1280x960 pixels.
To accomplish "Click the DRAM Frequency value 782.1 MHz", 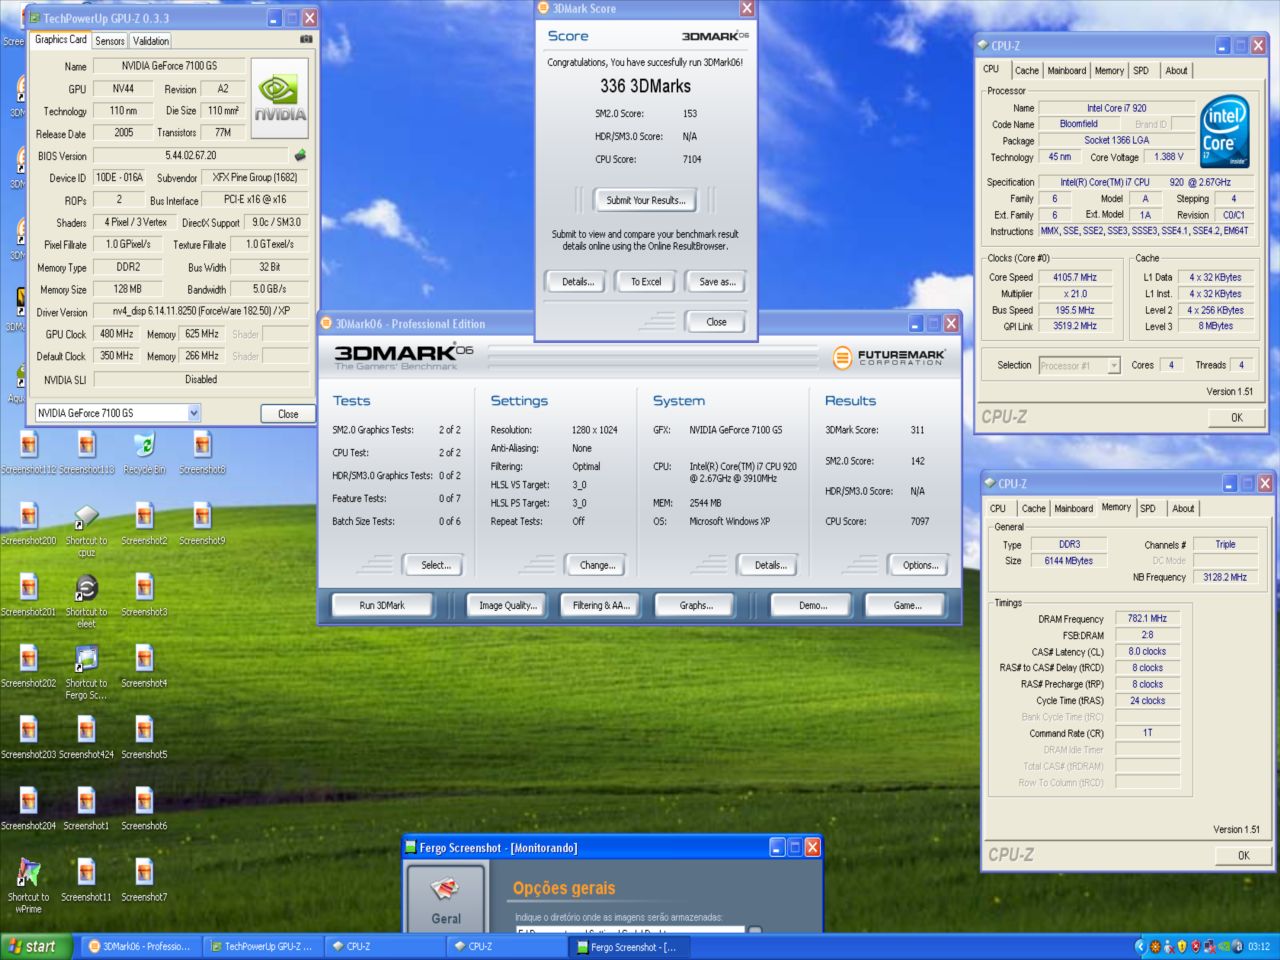I will [x=1148, y=619].
